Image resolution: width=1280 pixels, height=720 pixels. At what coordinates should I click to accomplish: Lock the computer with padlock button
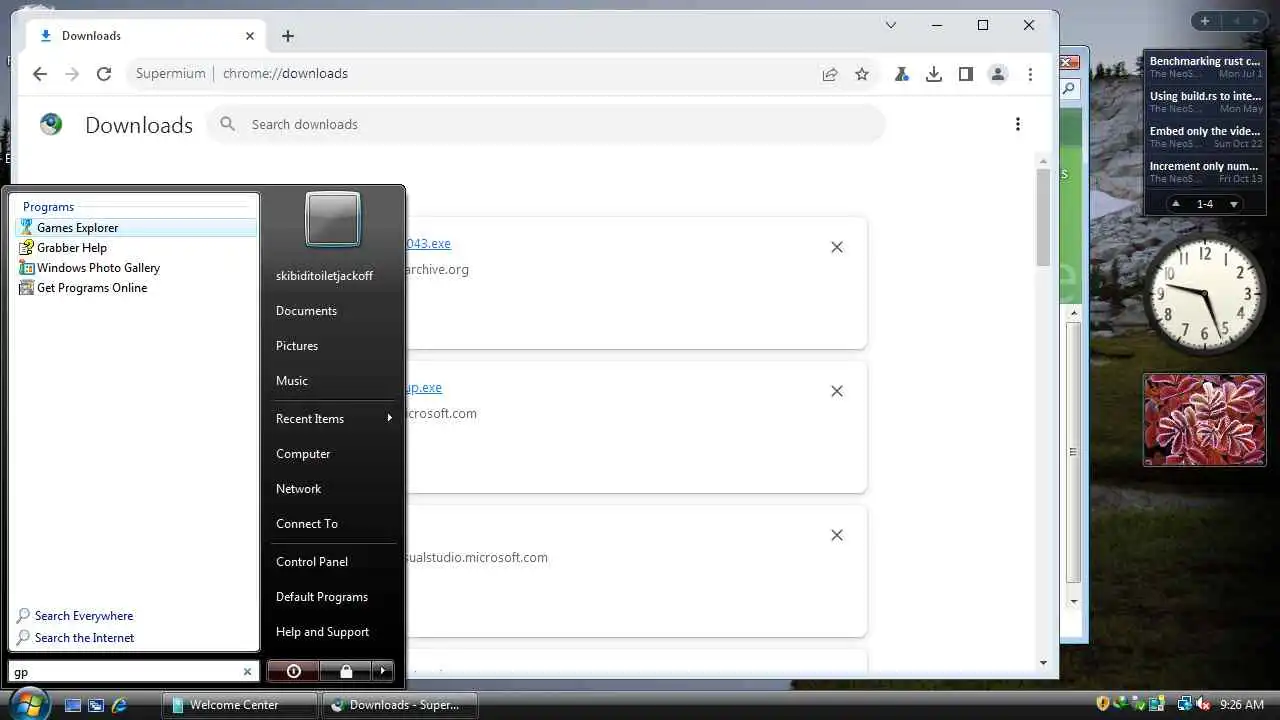[x=346, y=671]
